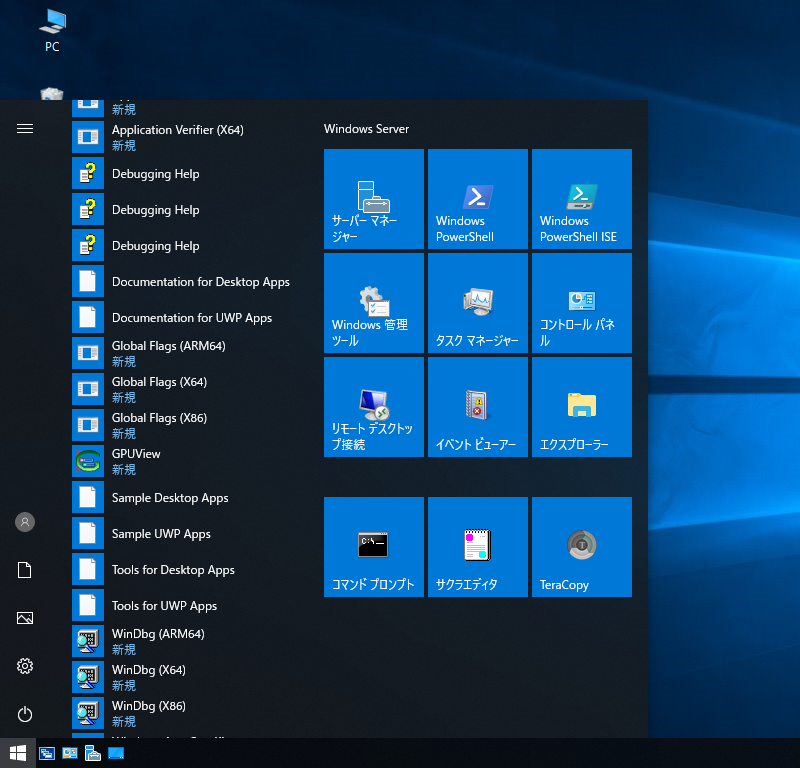
Task: Launch Global Flags (X86)
Action: [x=189, y=425]
